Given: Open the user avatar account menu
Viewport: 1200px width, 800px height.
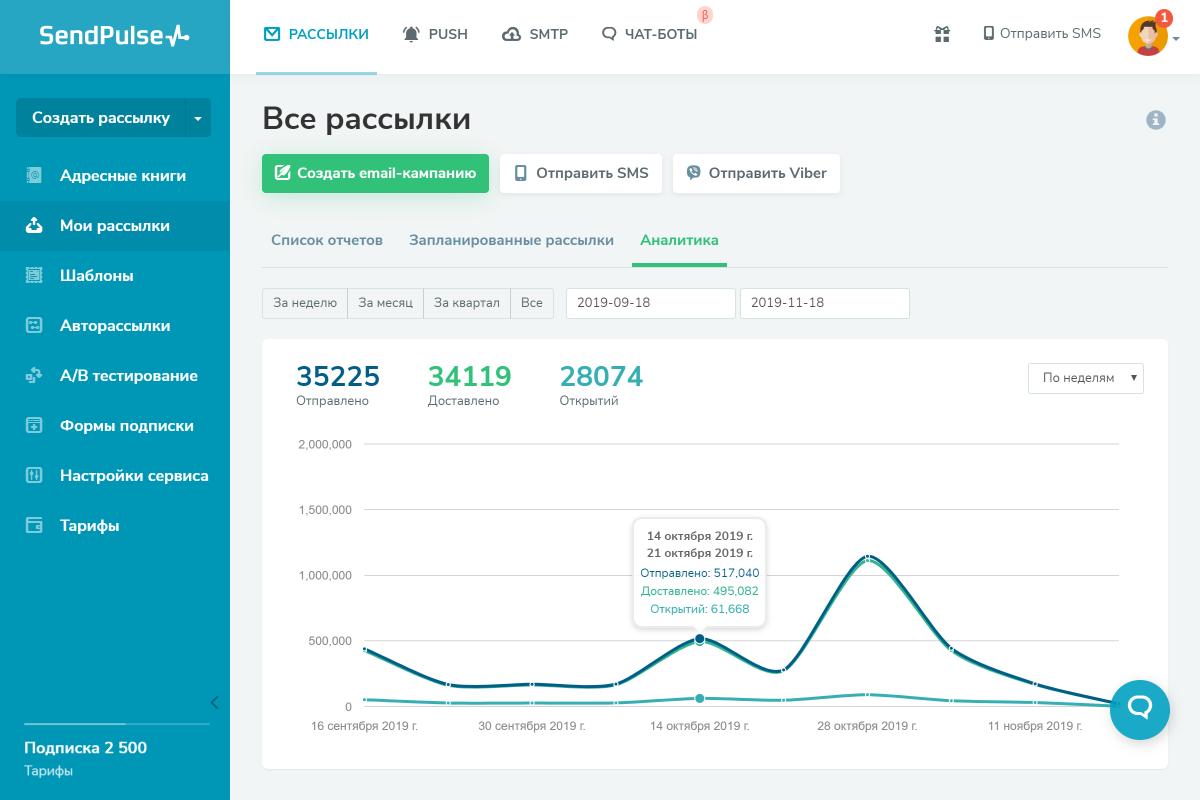Looking at the screenshot, I should pos(1150,37).
